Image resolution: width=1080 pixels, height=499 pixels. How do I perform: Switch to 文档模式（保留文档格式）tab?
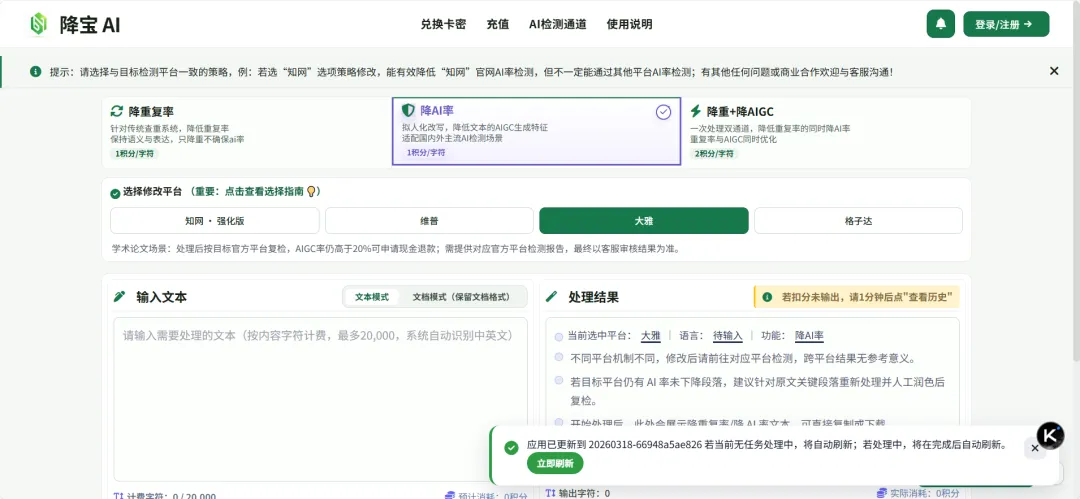coord(461,297)
